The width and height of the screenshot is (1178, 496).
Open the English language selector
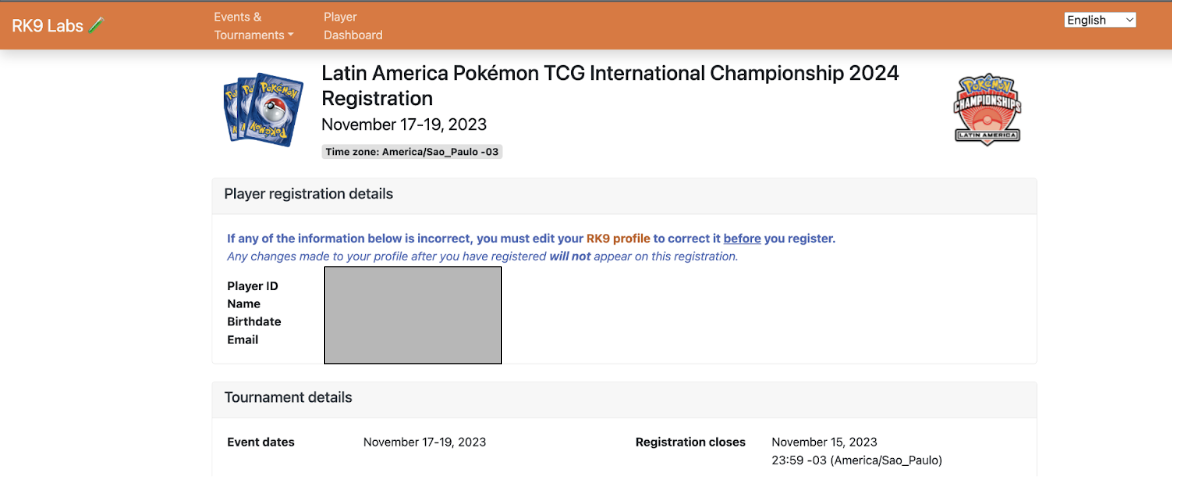click(1100, 20)
